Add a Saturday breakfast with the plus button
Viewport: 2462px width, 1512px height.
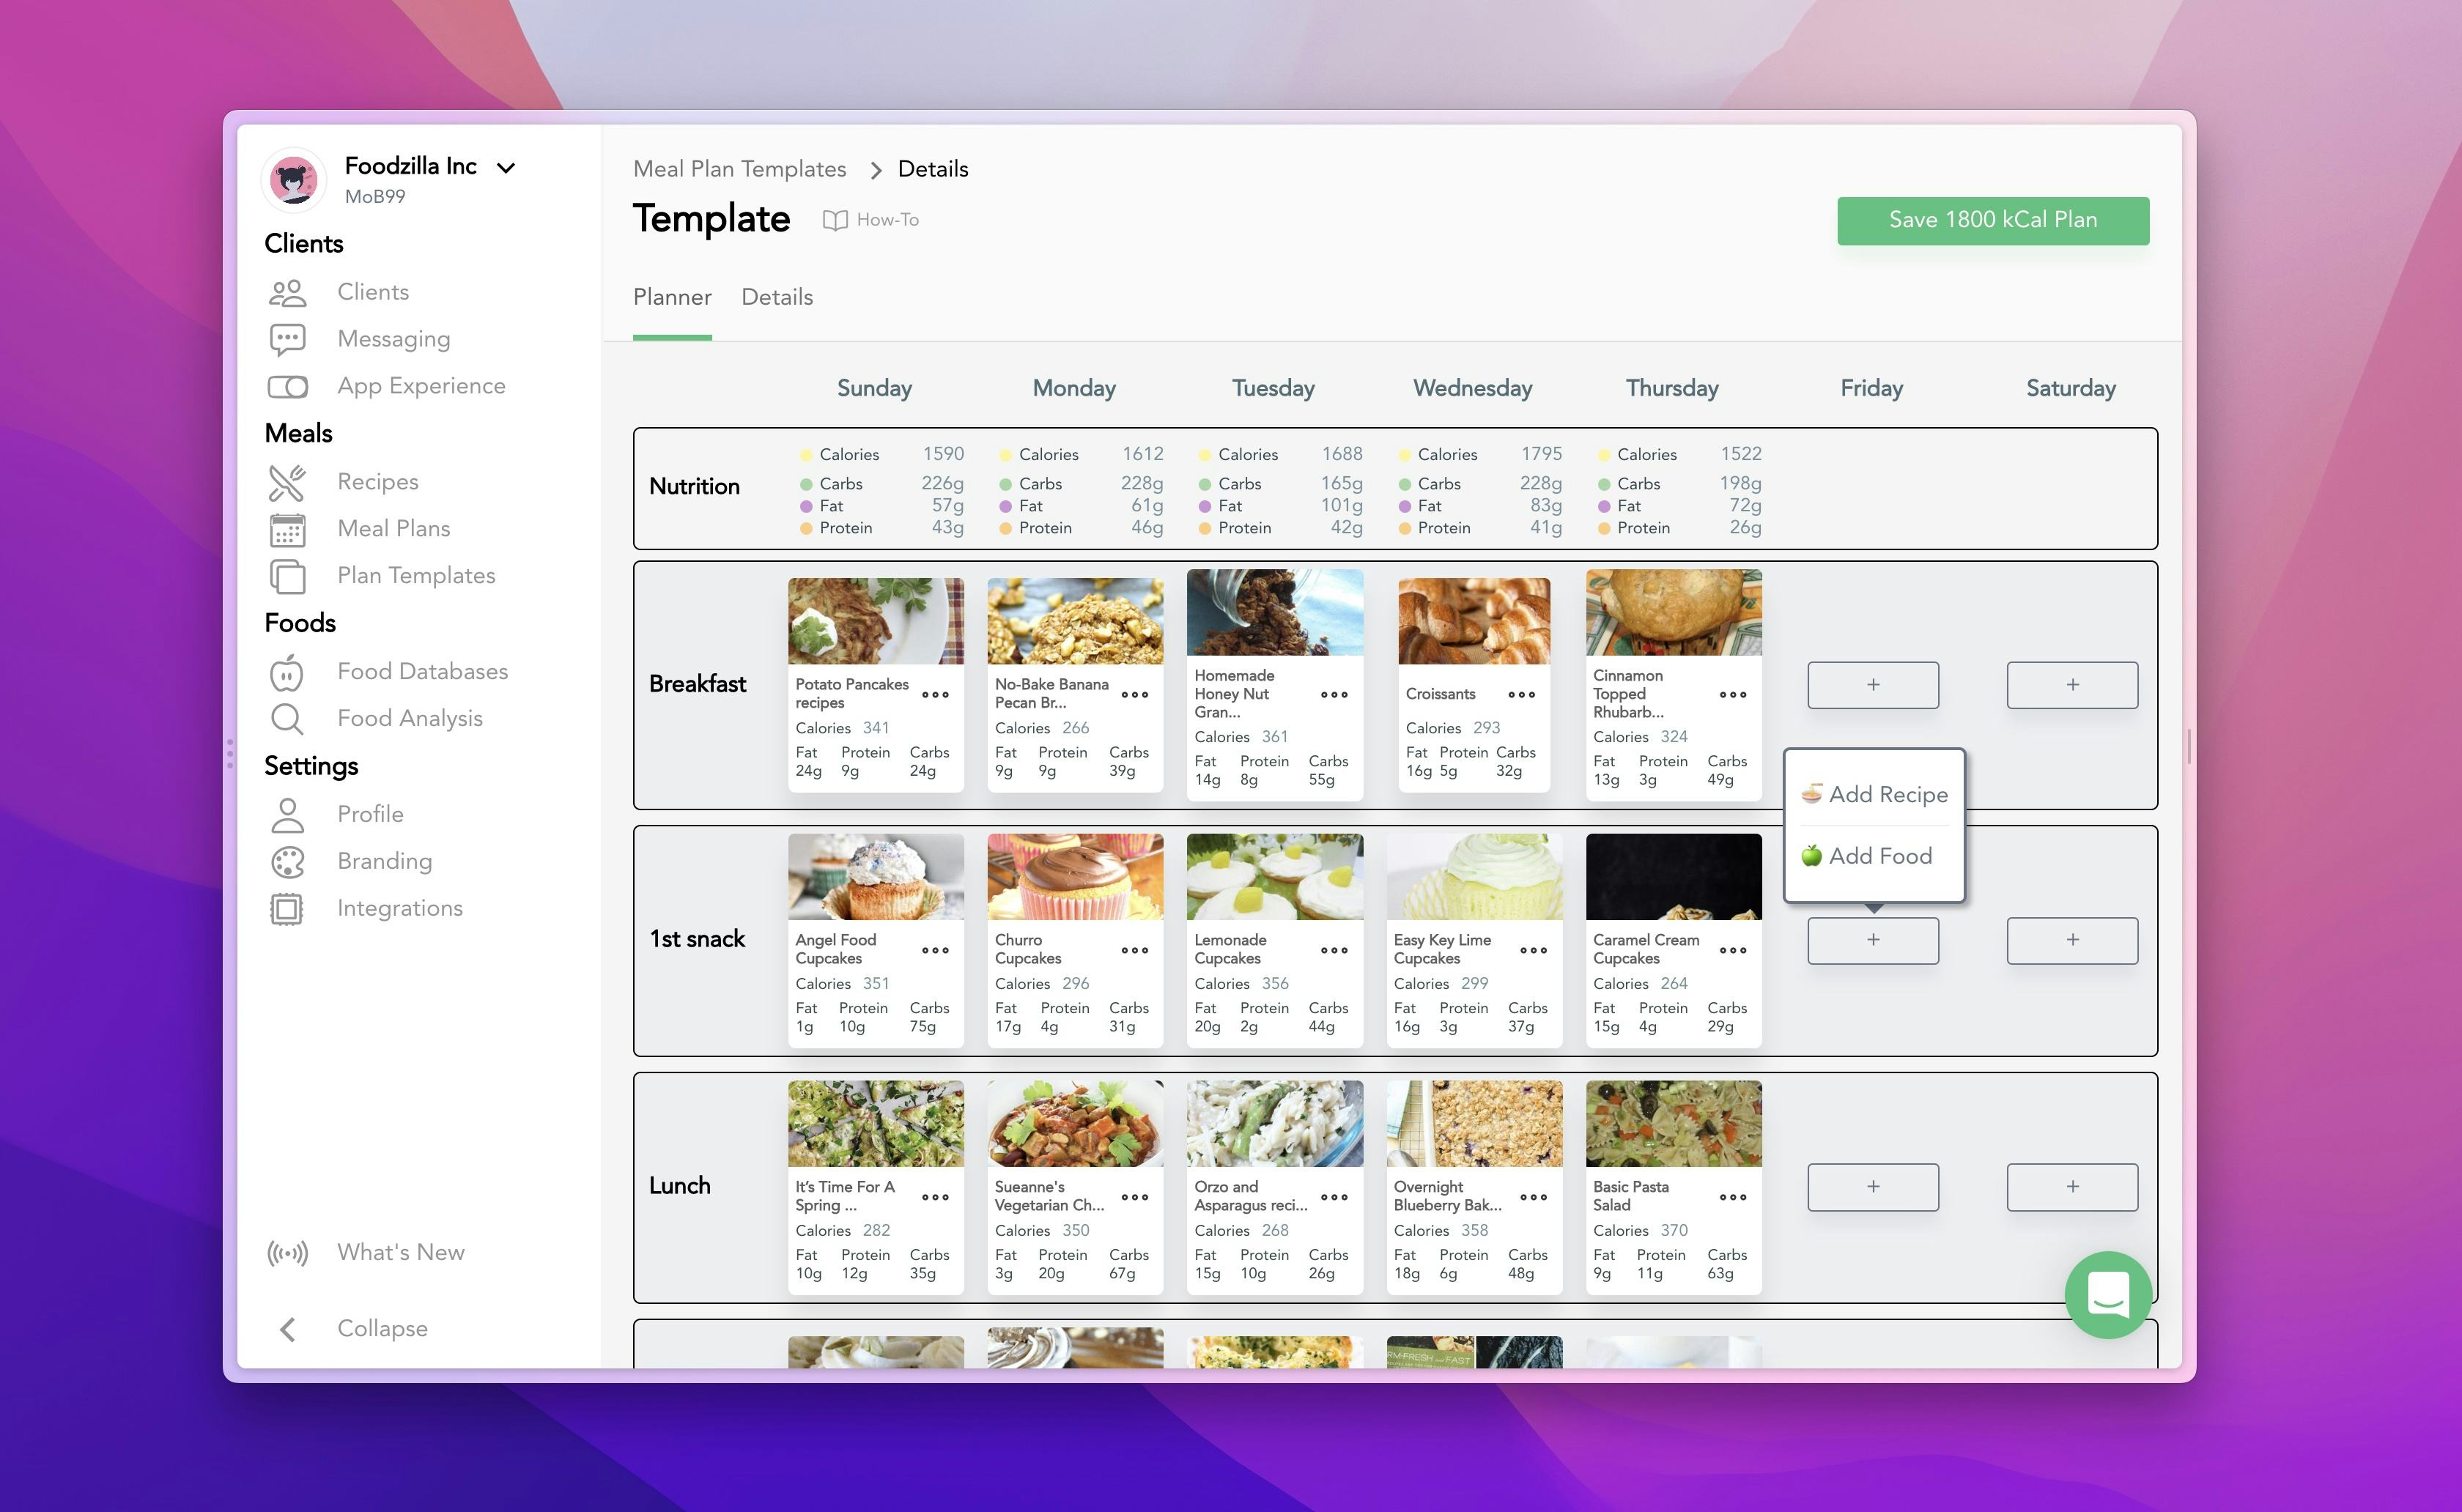tap(2071, 684)
